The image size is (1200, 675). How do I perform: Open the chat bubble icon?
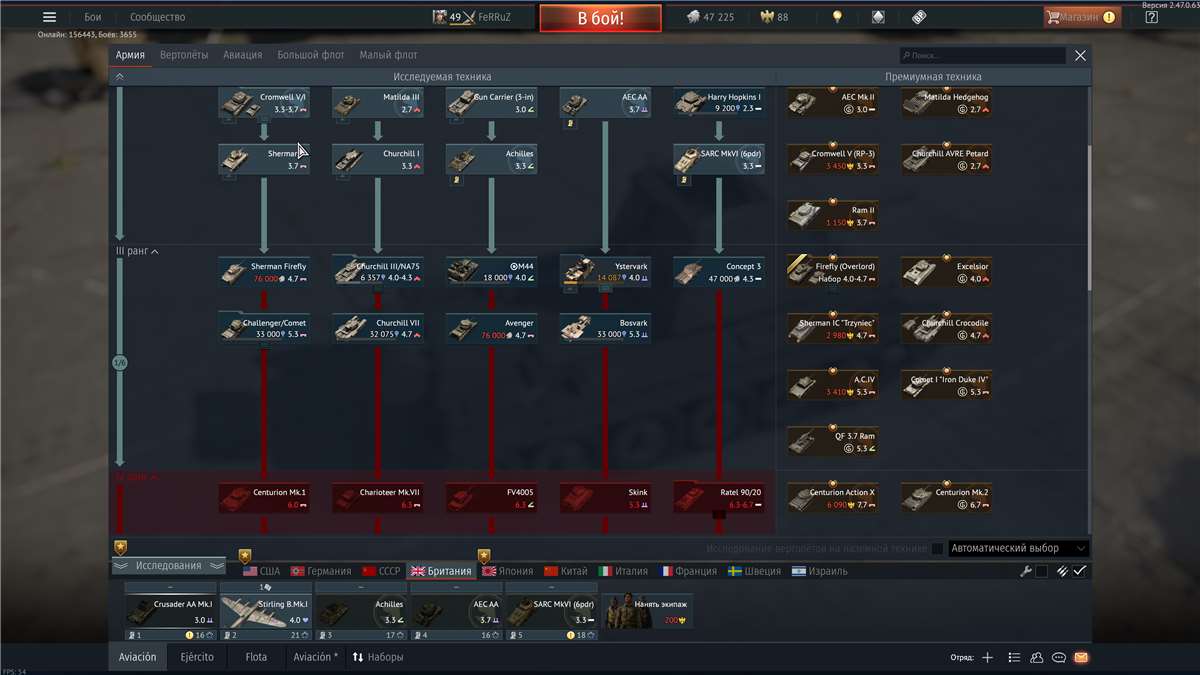[x=1059, y=658]
